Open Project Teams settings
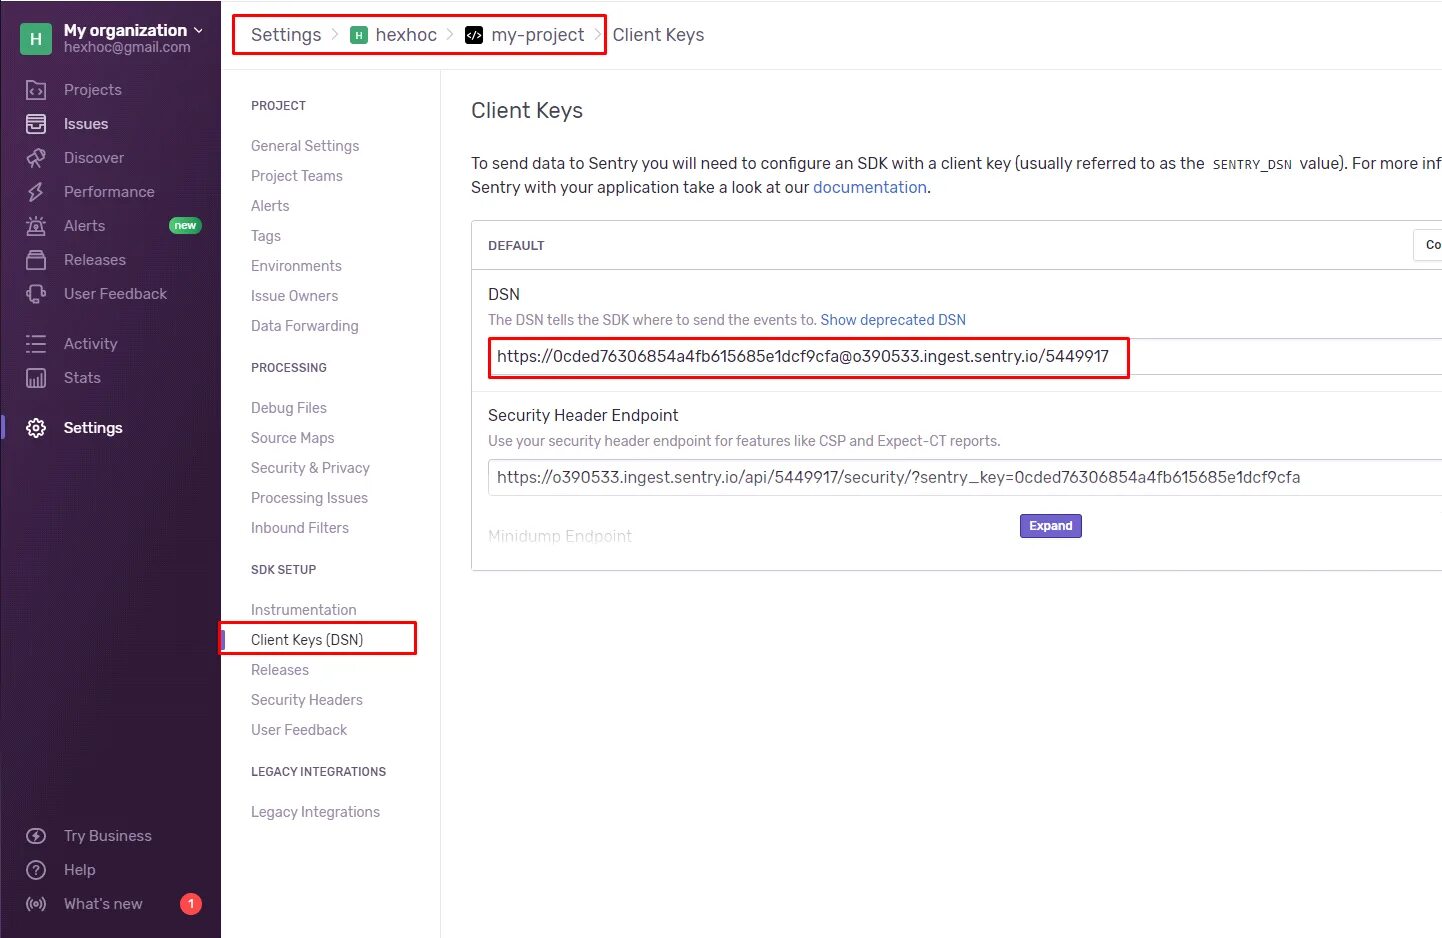The image size is (1442, 938). [x=297, y=176]
